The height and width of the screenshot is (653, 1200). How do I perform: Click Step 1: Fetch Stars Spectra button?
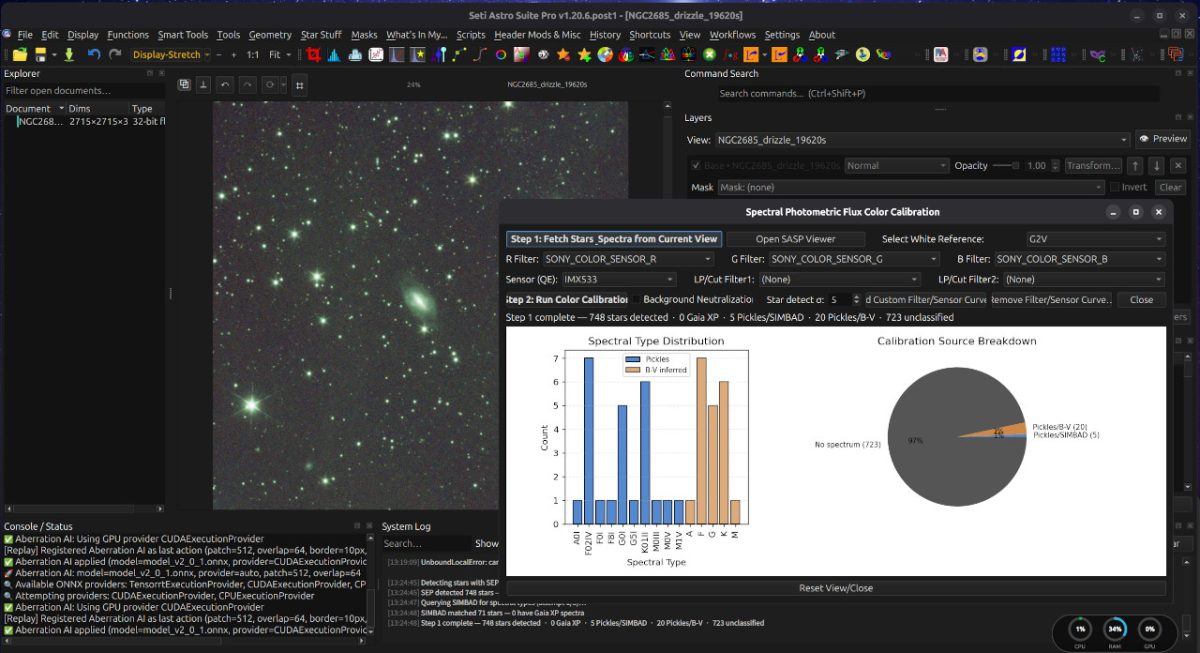pyautogui.click(x=614, y=239)
